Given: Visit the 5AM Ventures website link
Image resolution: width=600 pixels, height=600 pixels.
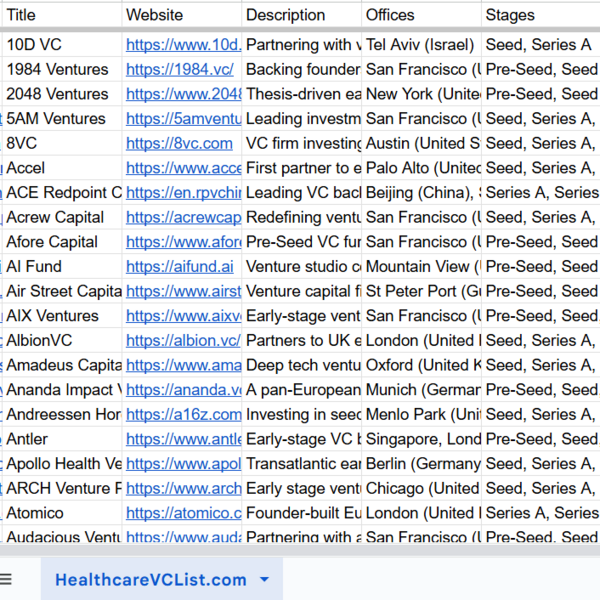Looking at the screenshot, I should coord(184,119).
